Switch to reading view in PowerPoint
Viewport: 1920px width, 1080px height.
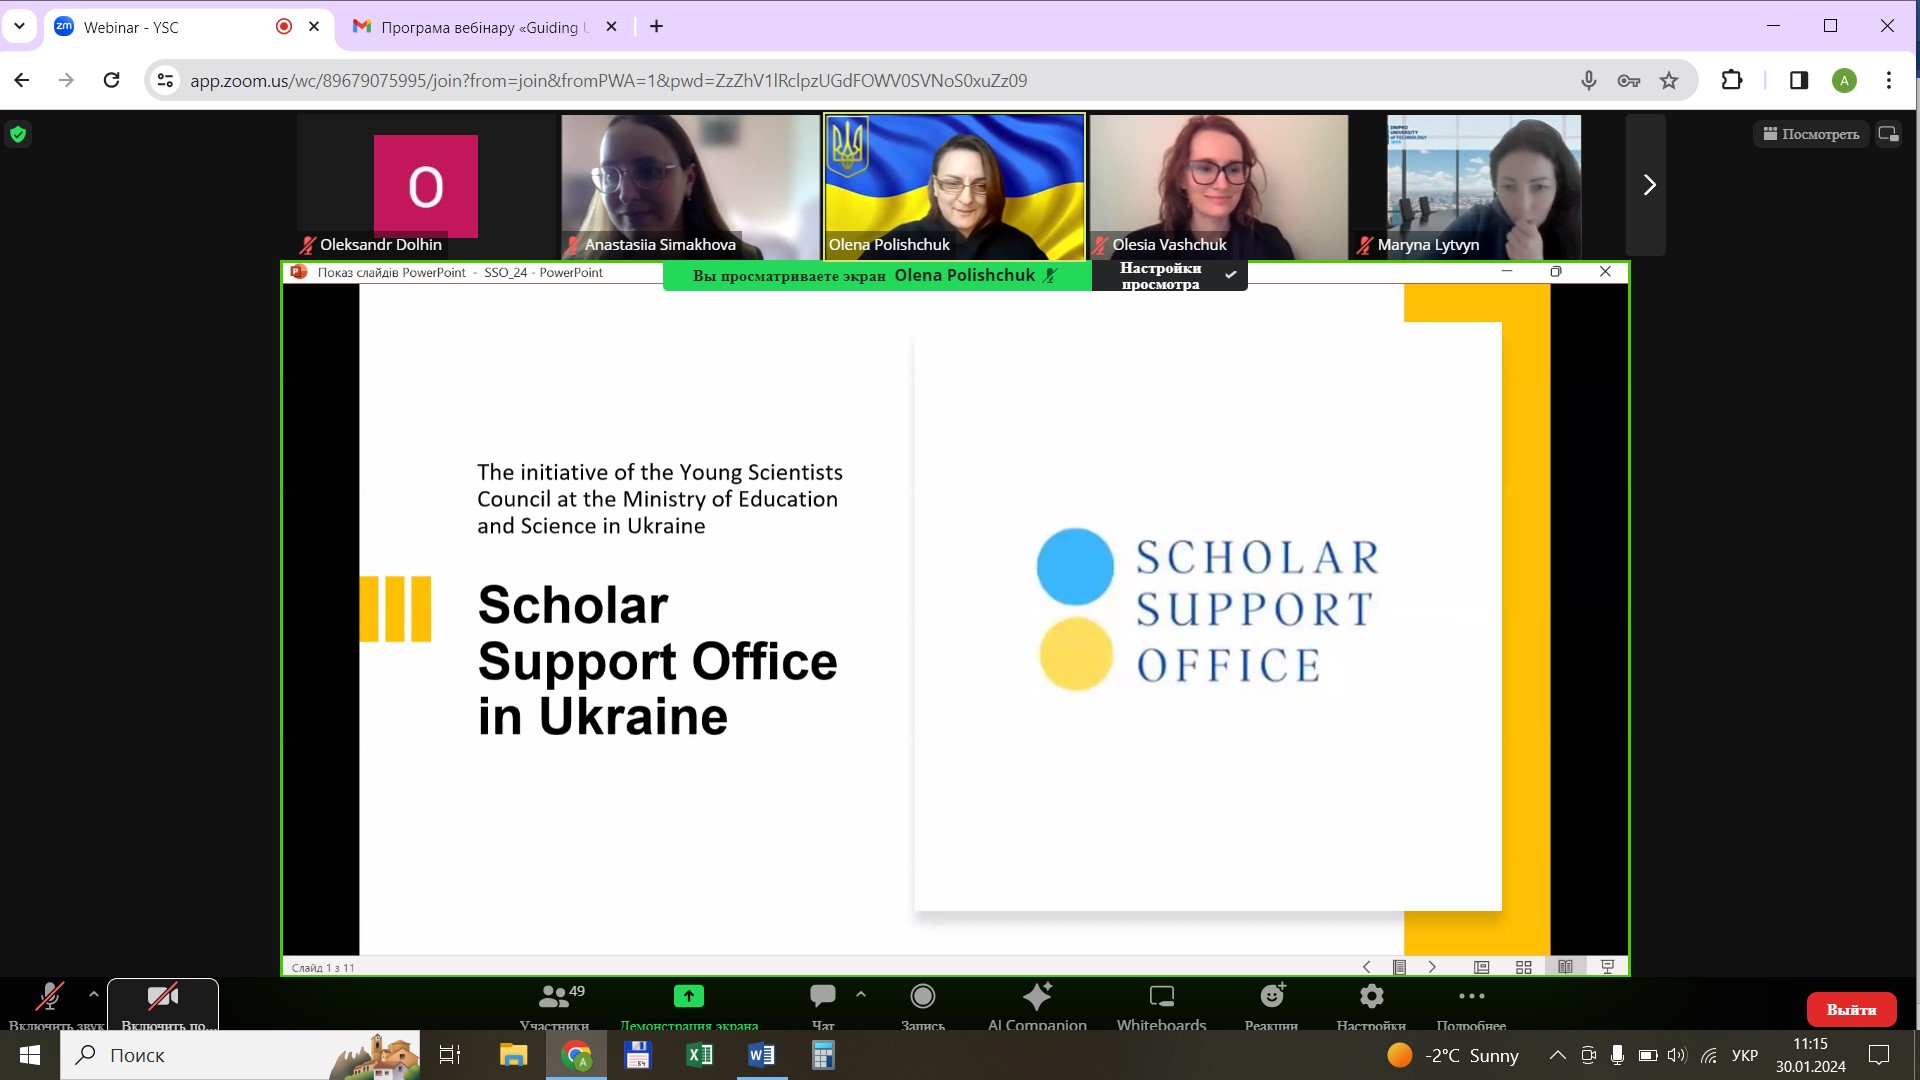1566,967
